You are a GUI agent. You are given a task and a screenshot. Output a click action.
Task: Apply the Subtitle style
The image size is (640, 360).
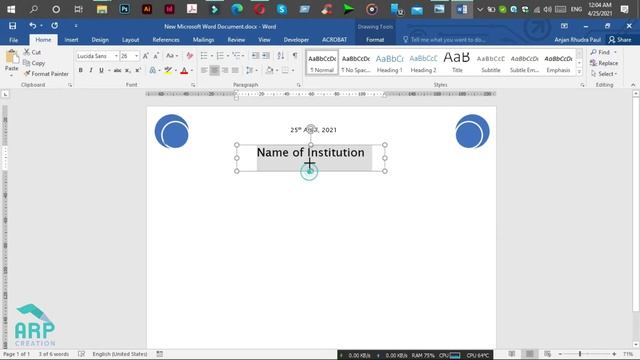(491, 62)
